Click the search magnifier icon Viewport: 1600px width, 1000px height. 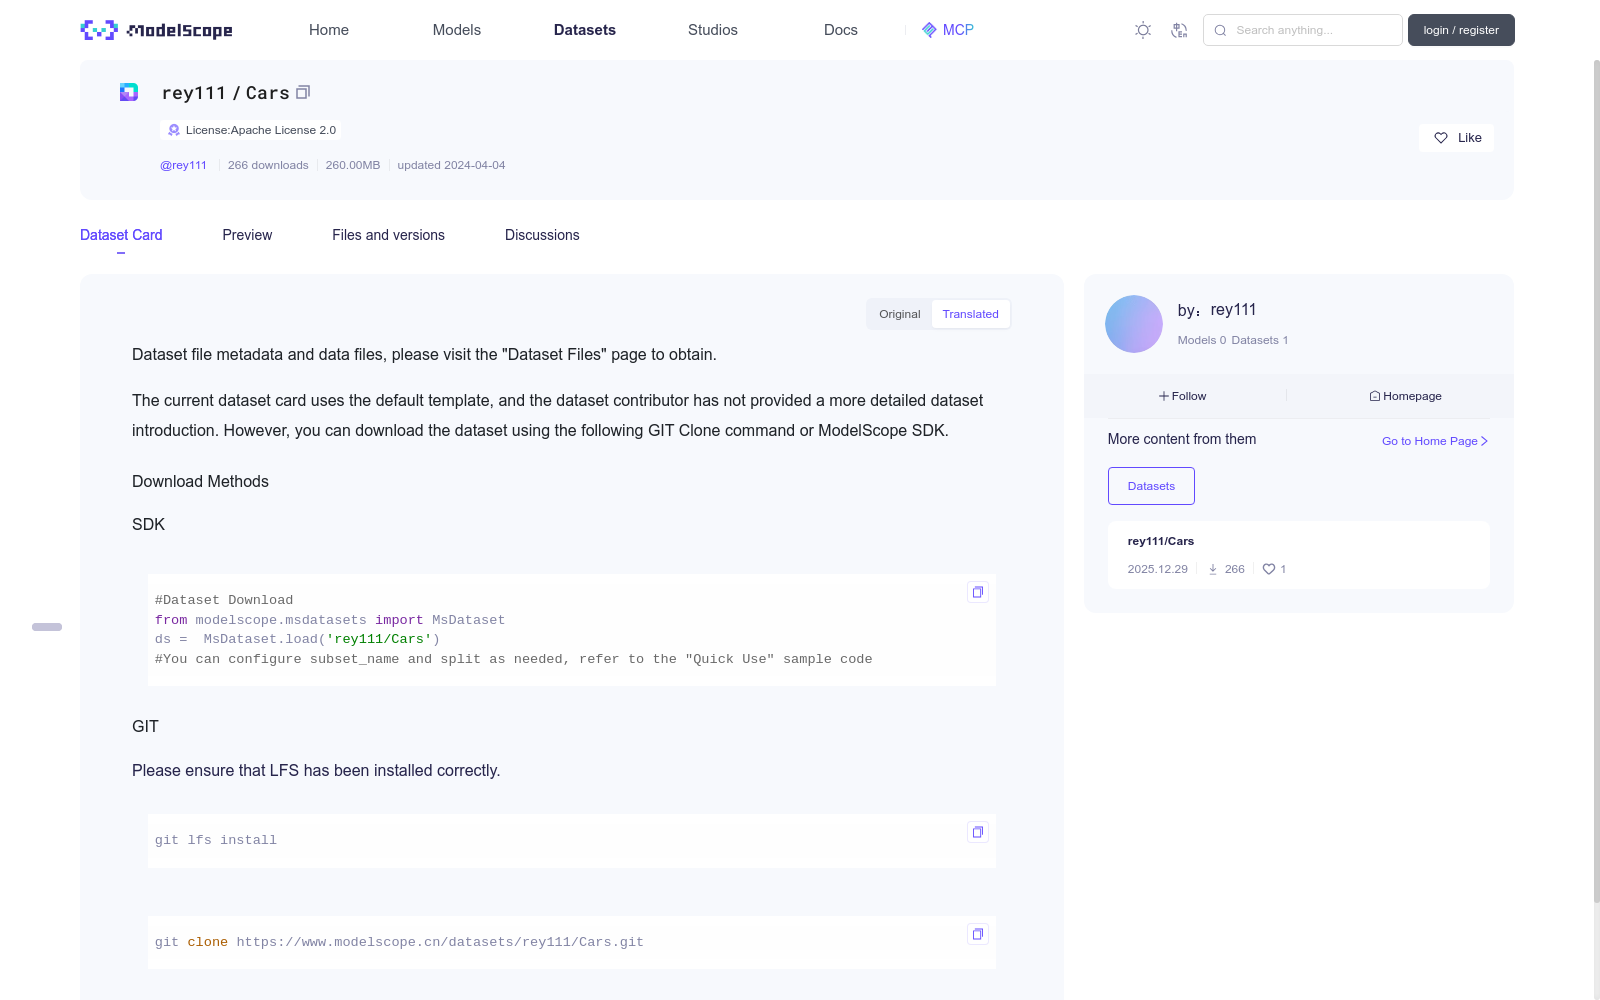pos(1220,30)
